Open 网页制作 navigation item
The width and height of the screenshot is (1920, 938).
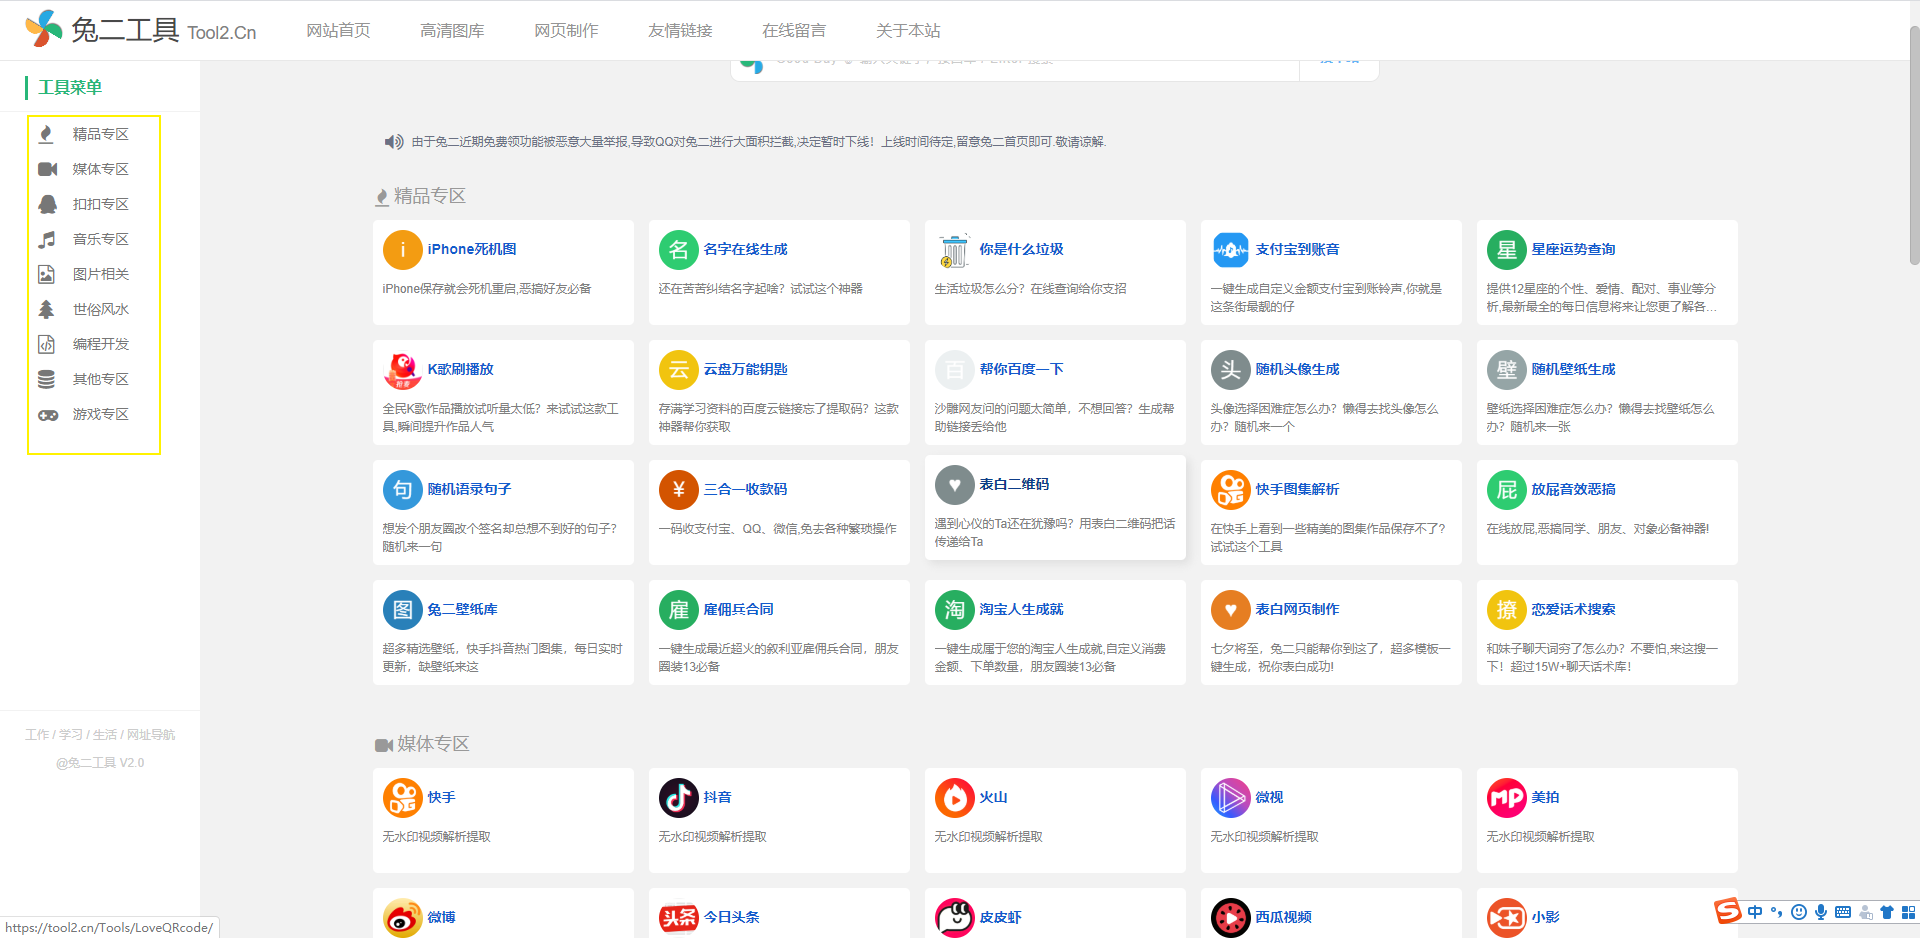(566, 31)
